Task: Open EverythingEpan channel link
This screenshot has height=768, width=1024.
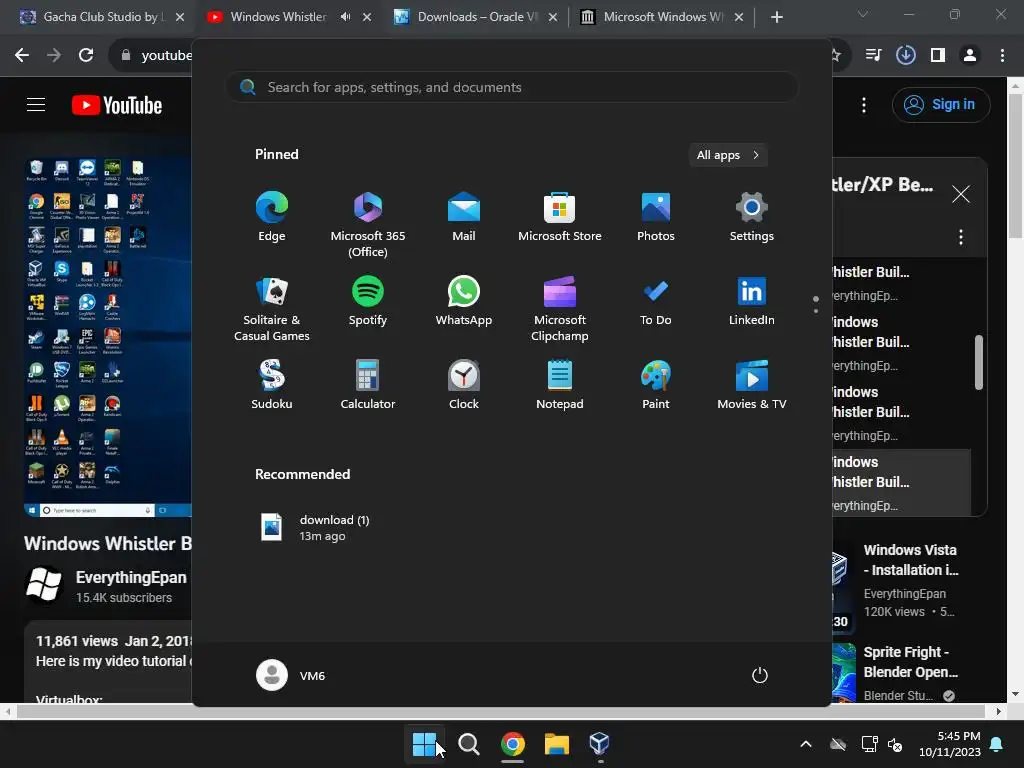Action: tap(131, 577)
